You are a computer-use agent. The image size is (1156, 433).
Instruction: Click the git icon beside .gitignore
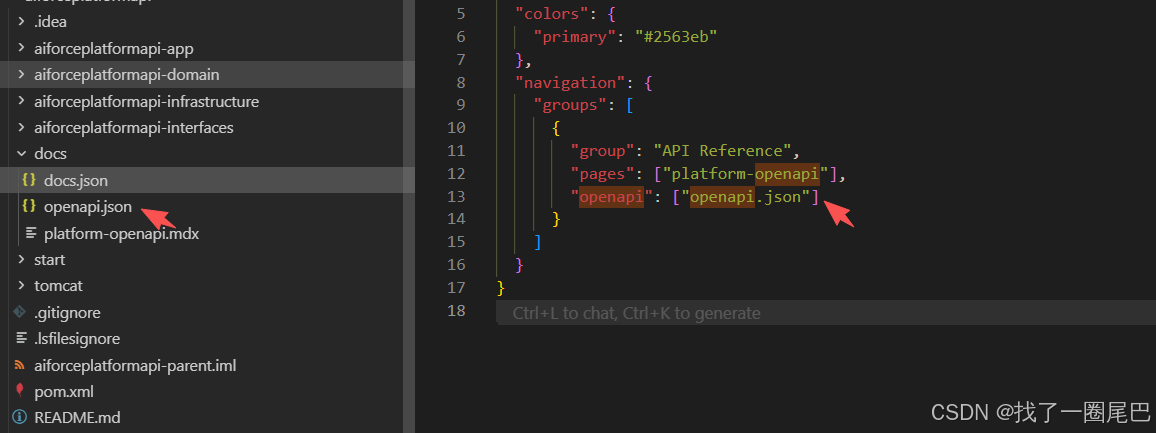(20, 312)
